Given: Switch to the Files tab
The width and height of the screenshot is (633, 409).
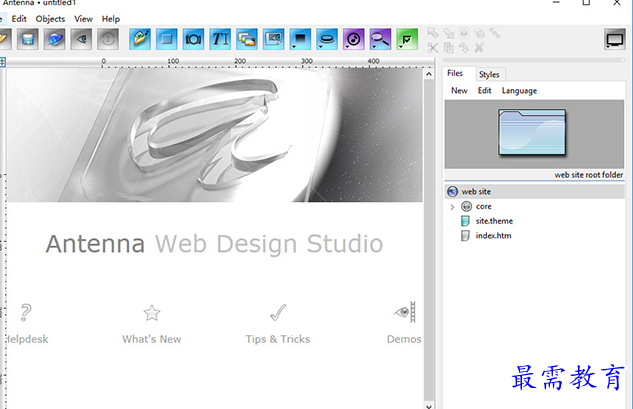Looking at the screenshot, I should [455, 73].
